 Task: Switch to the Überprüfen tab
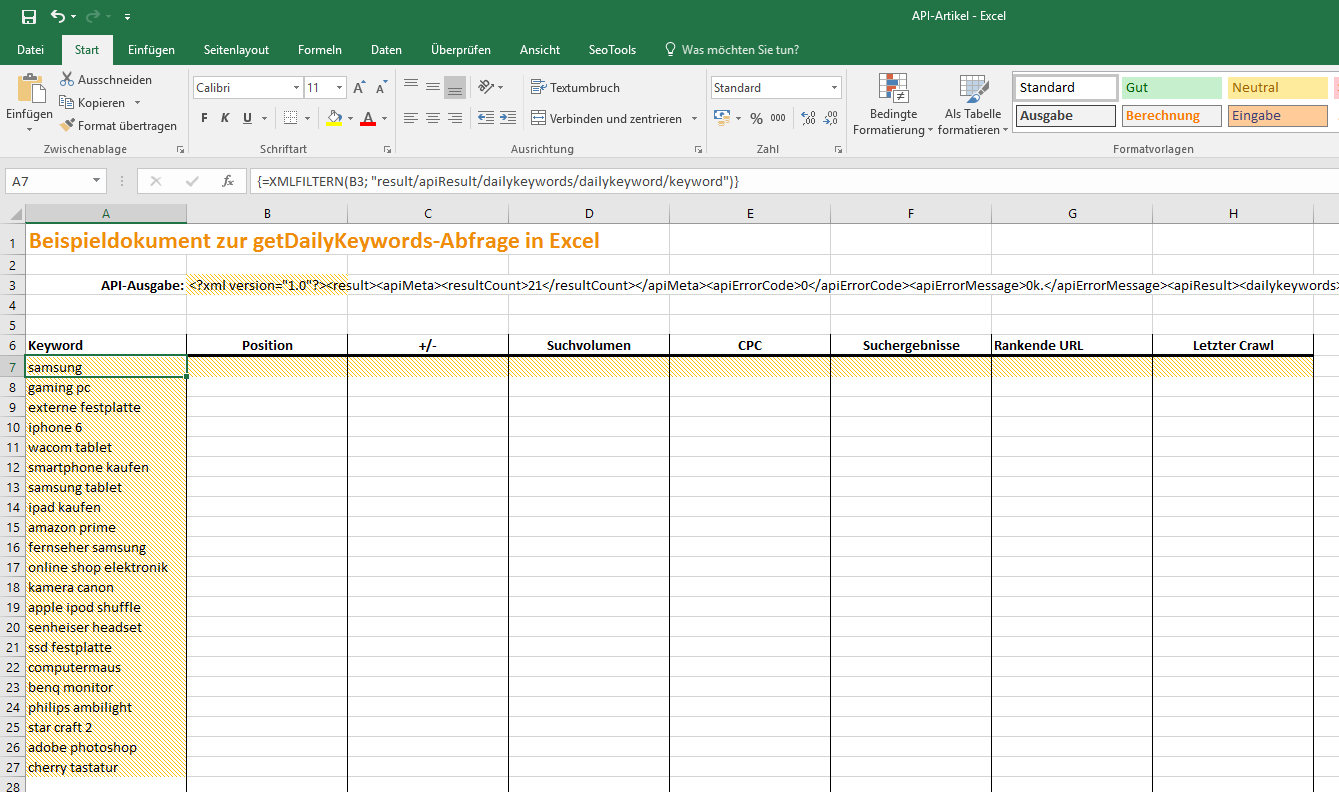[x=461, y=50]
